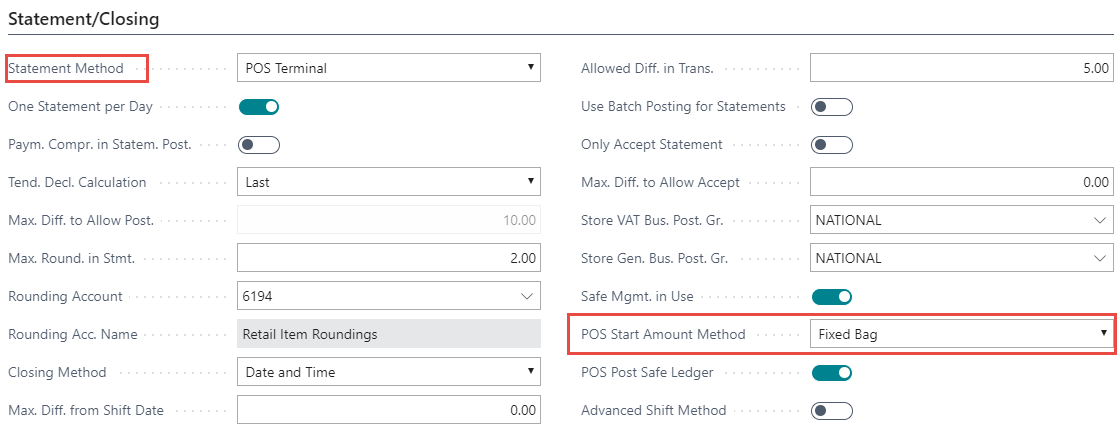Enable Only Accept Statement toggle
Screen dimensions: 1117x436
(832, 144)
